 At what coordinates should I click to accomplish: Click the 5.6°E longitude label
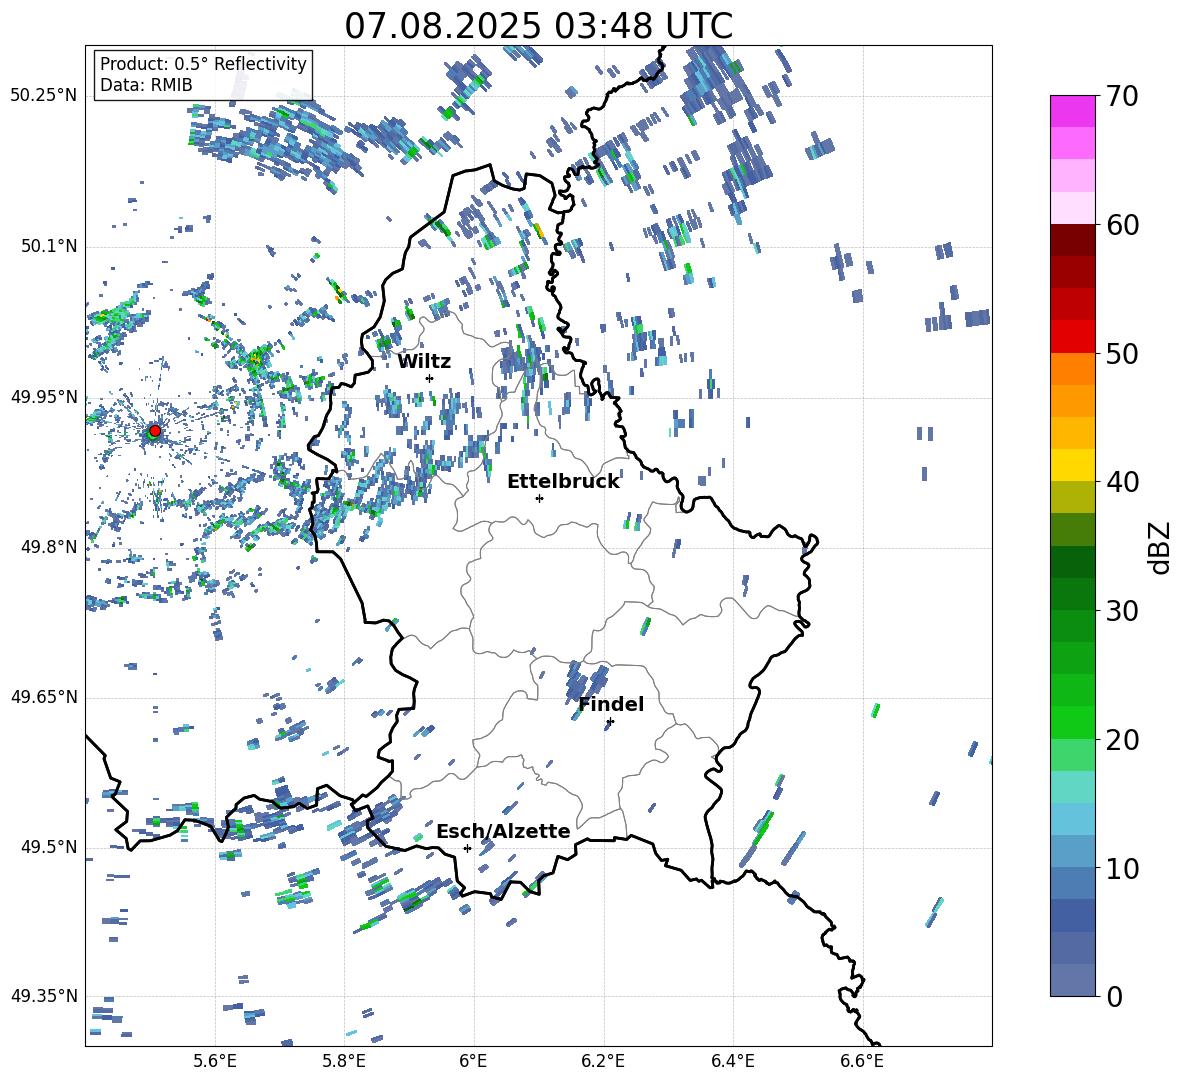click(x=215, y=1061)
